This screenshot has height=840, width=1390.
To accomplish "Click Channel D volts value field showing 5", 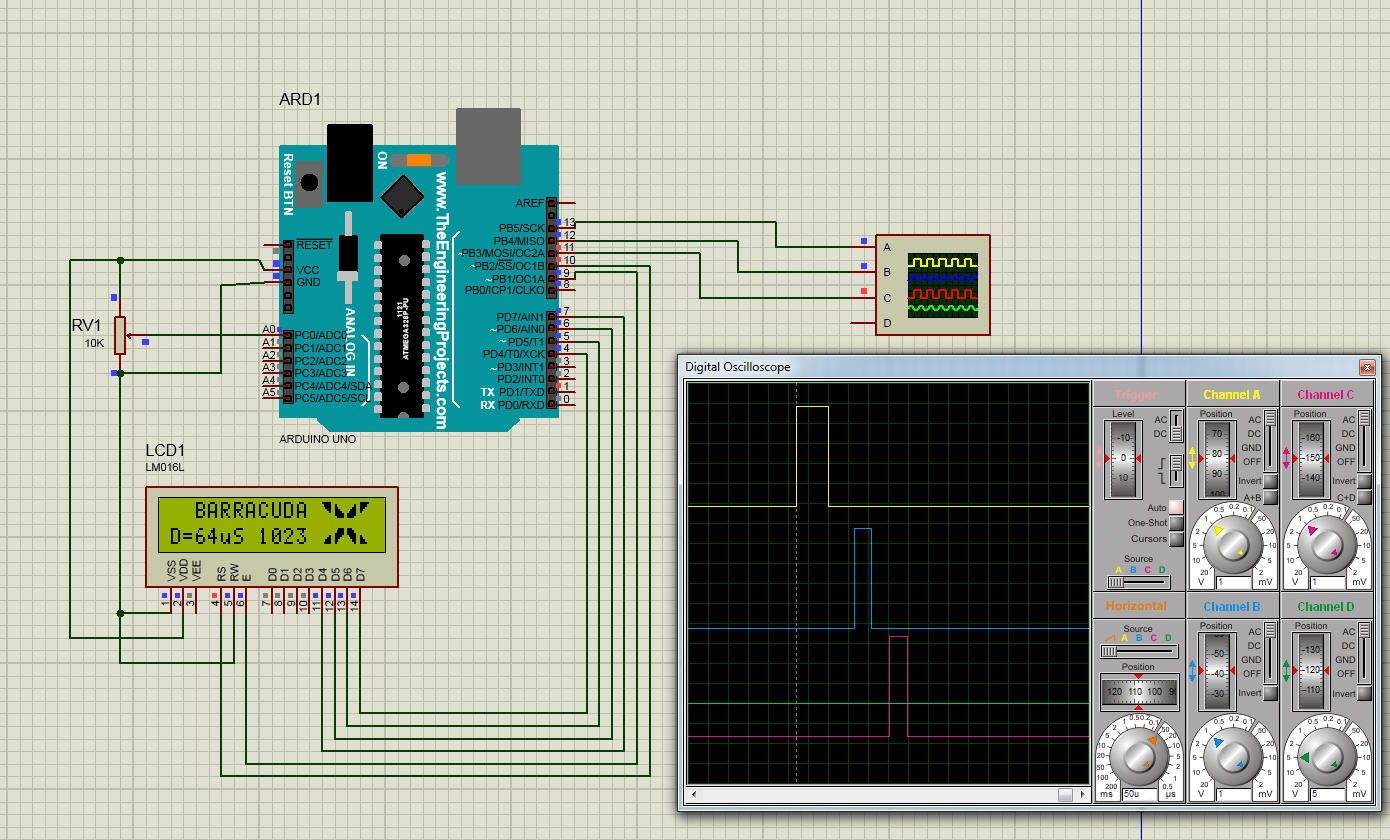I will tap(1326, 794).
